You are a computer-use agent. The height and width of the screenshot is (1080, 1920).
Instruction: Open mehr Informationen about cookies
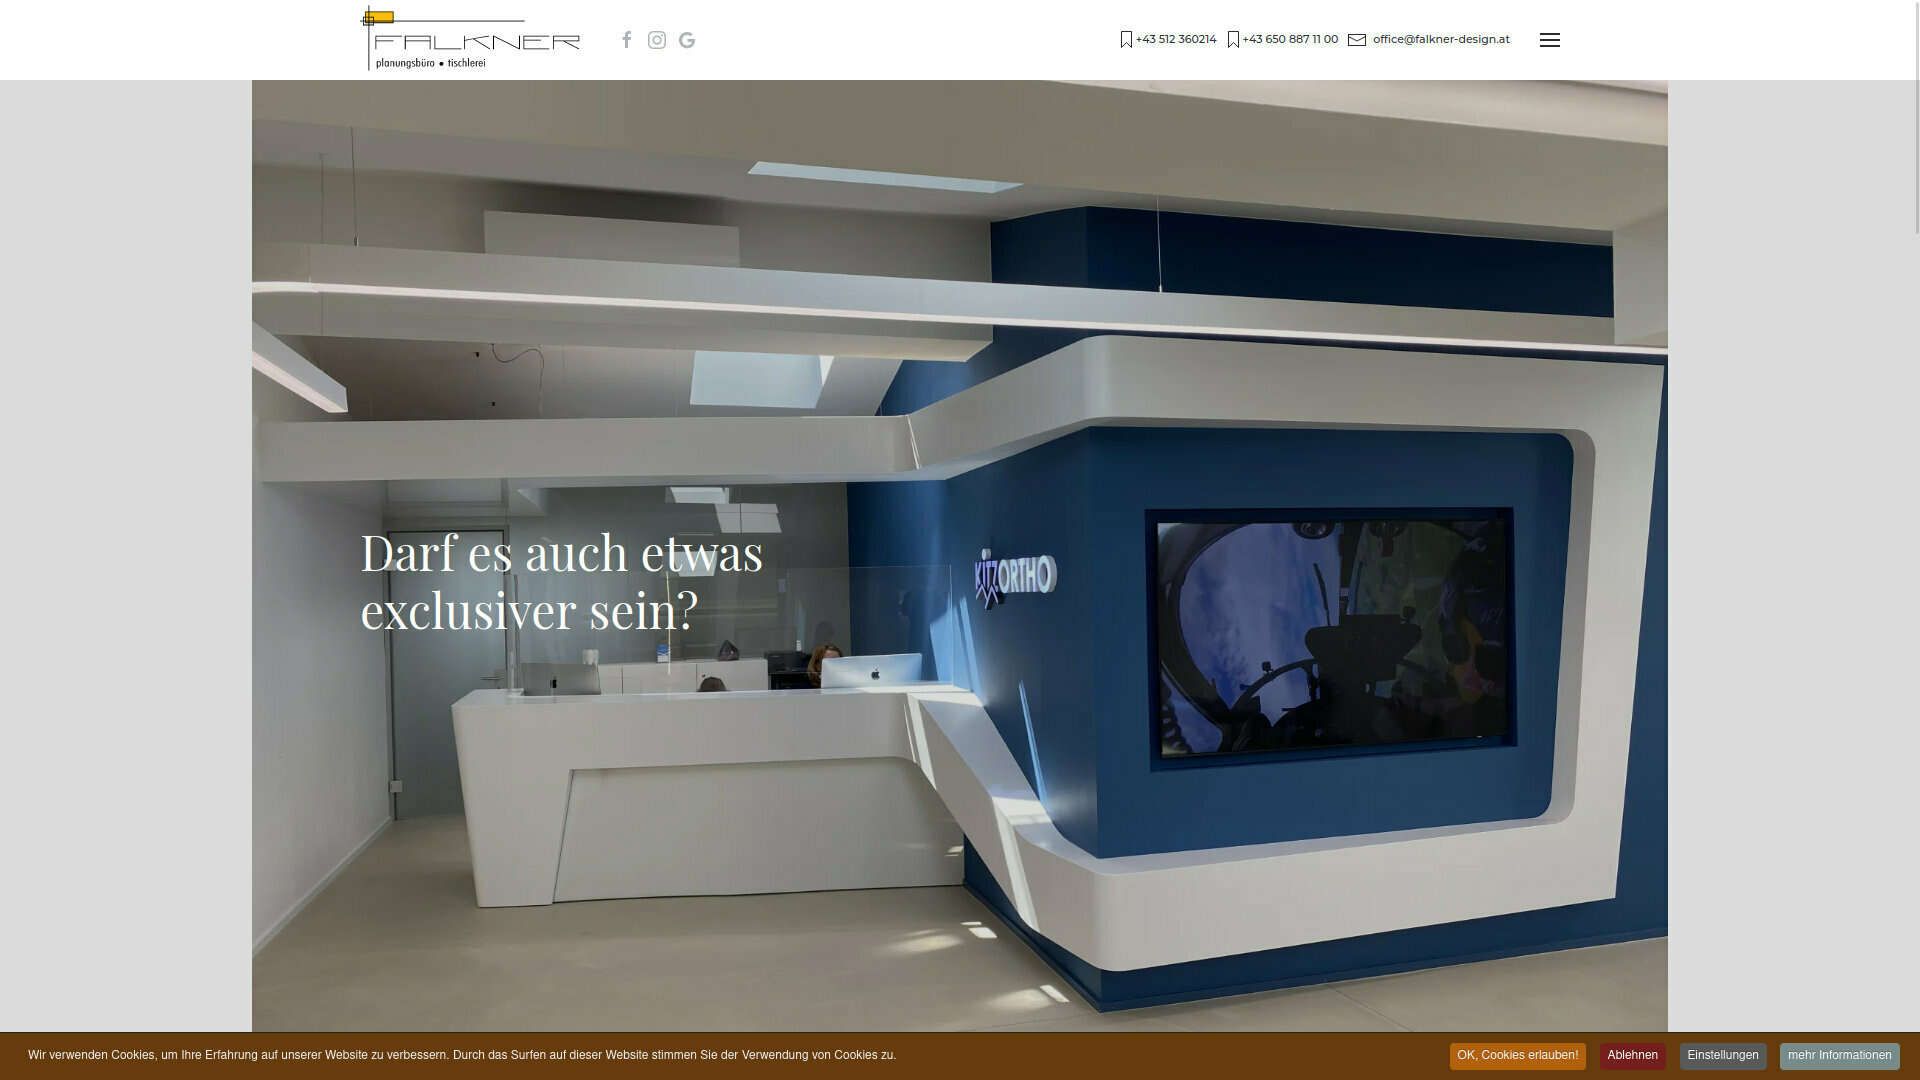[1840, 1056]
